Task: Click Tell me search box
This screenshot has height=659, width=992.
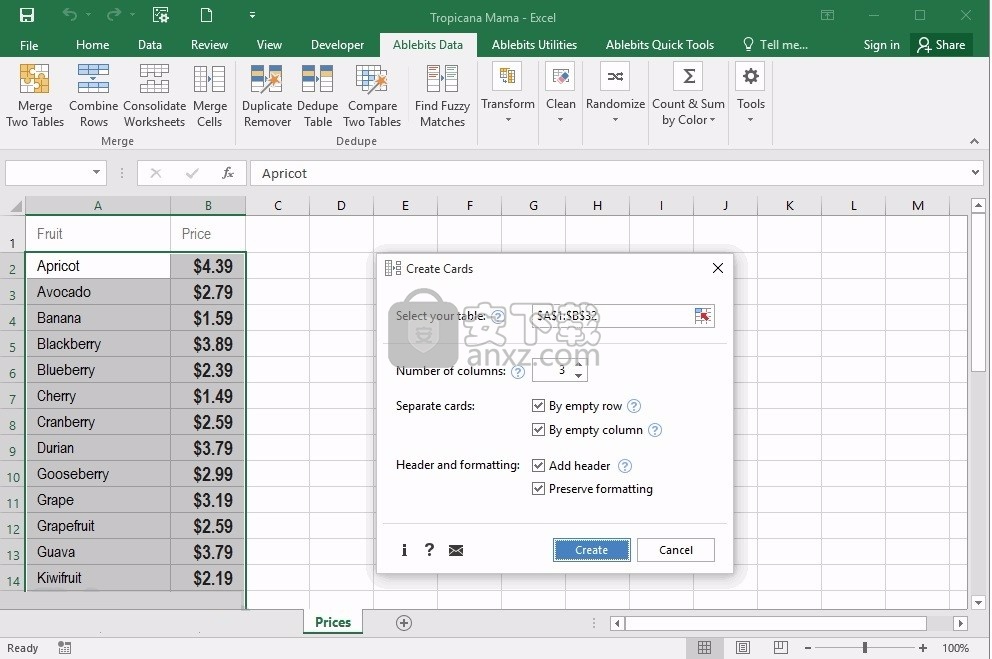Action: tap(776, 45)
